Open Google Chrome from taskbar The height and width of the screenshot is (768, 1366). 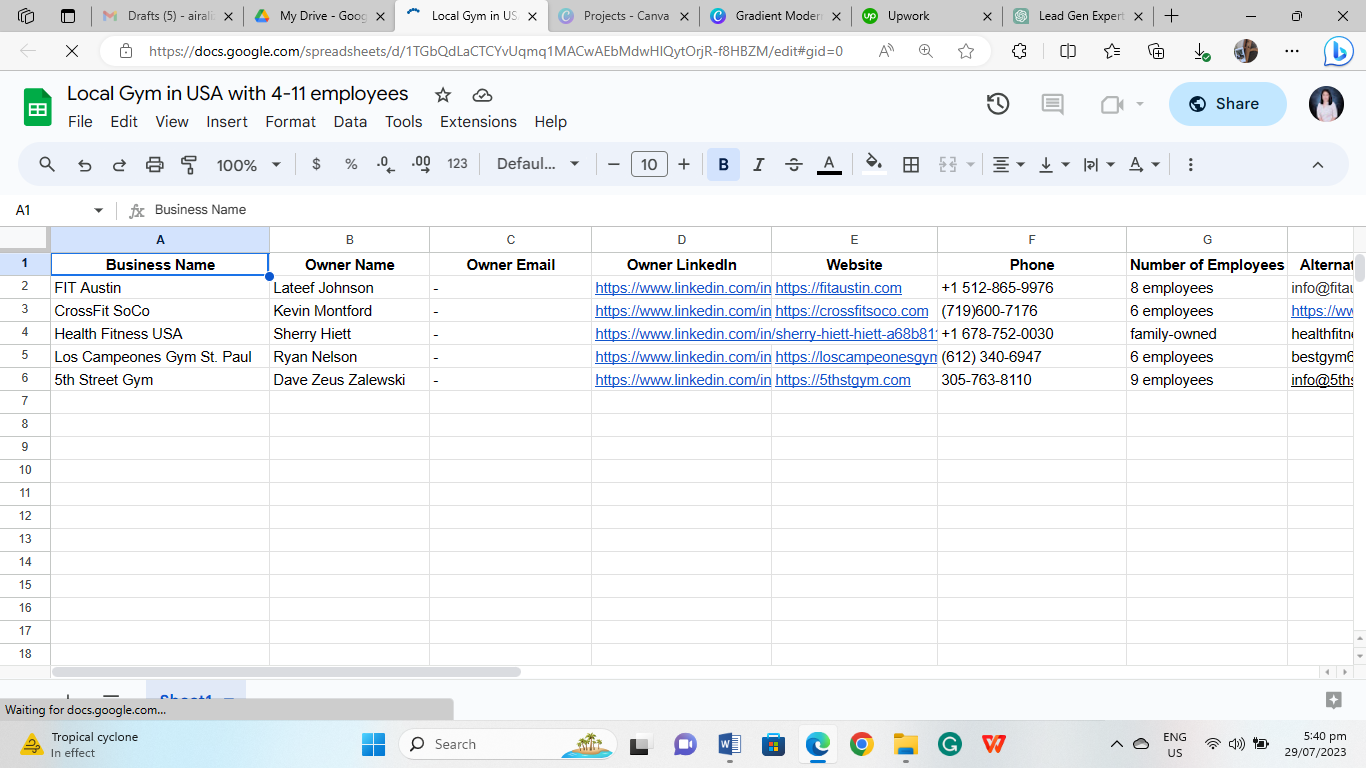click(x=861, y=744)
